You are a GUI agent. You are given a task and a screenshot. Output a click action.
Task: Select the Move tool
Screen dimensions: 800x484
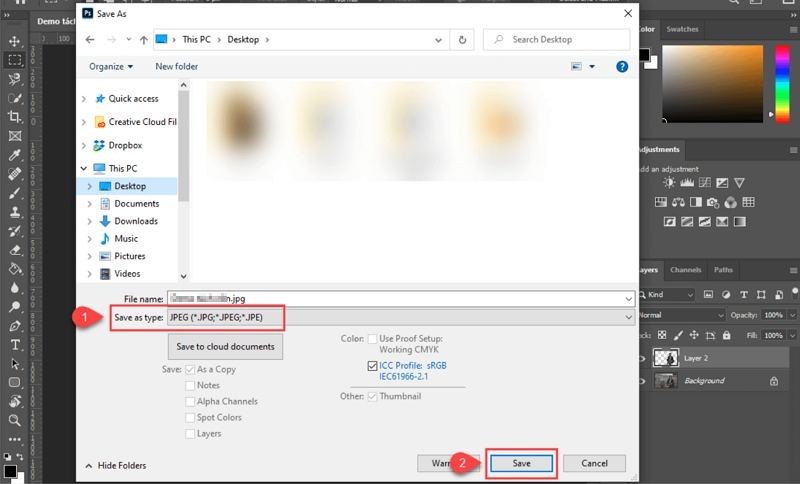coord(15,42)
